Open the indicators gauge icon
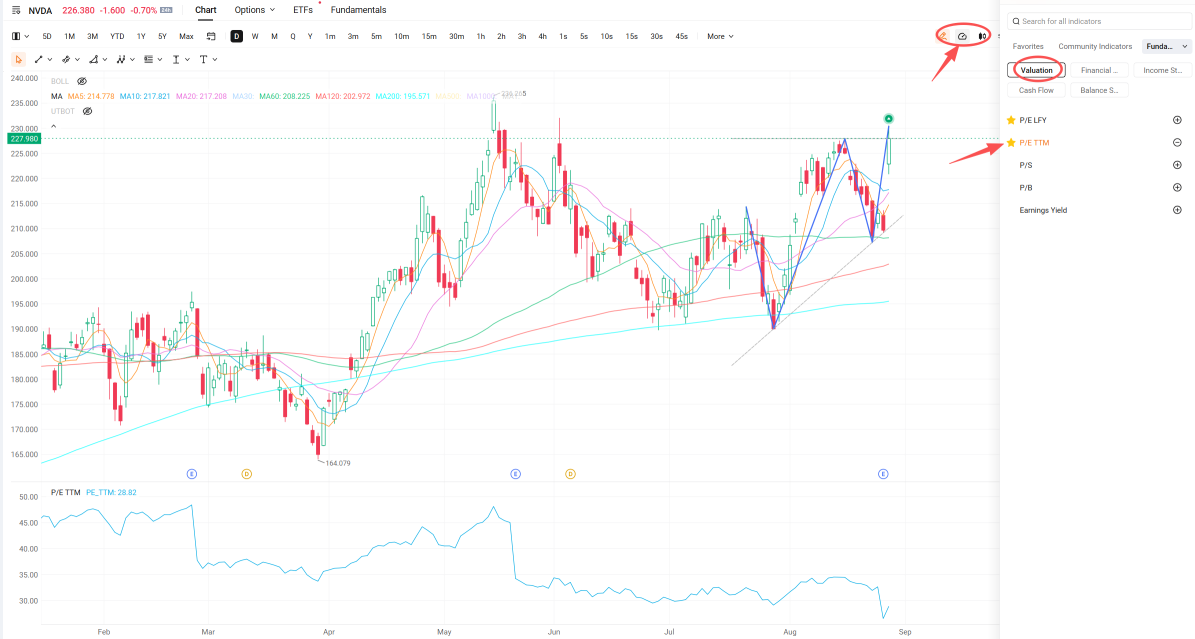The width and height of the screenshot is (1195, 639). point(963,36)
